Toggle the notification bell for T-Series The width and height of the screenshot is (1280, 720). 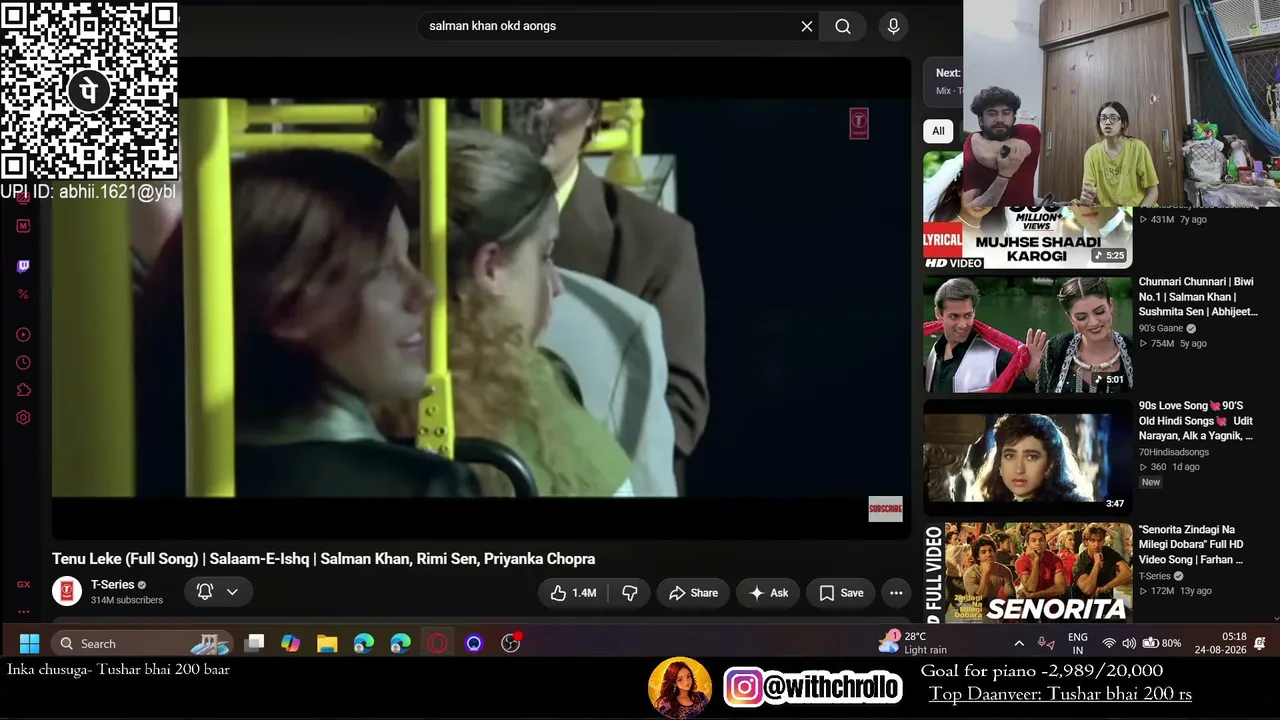[205, 592]
